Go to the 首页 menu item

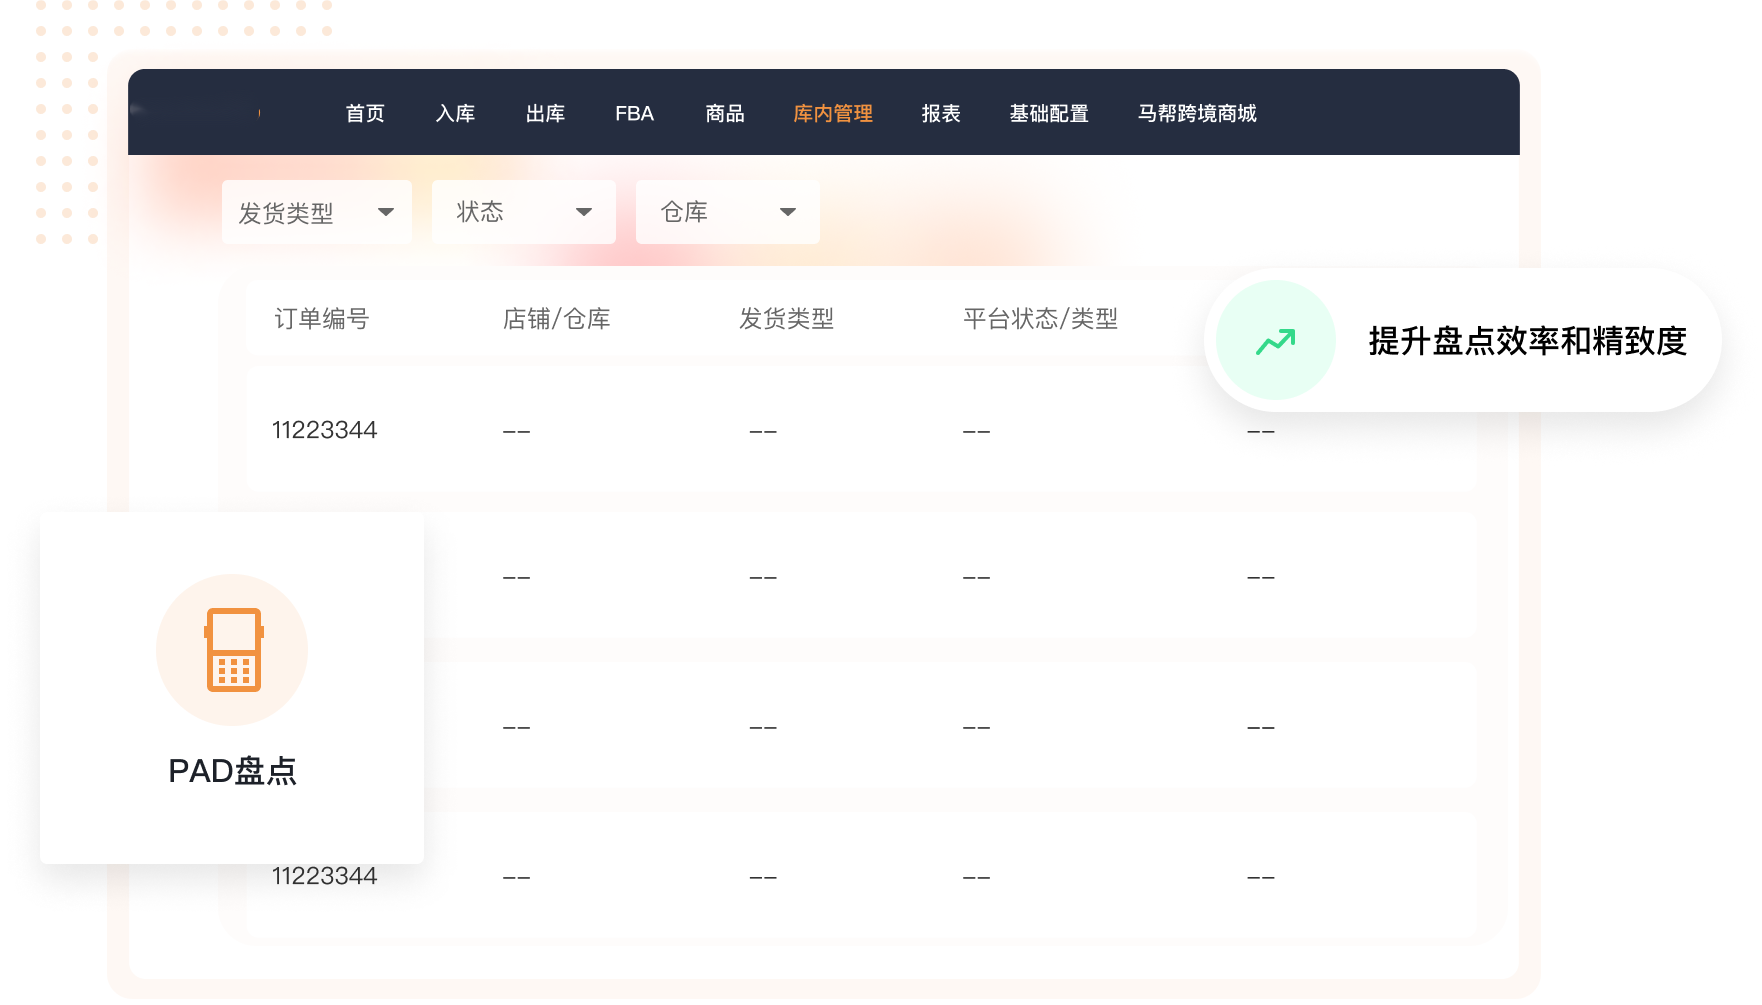[x=365, y=114]
